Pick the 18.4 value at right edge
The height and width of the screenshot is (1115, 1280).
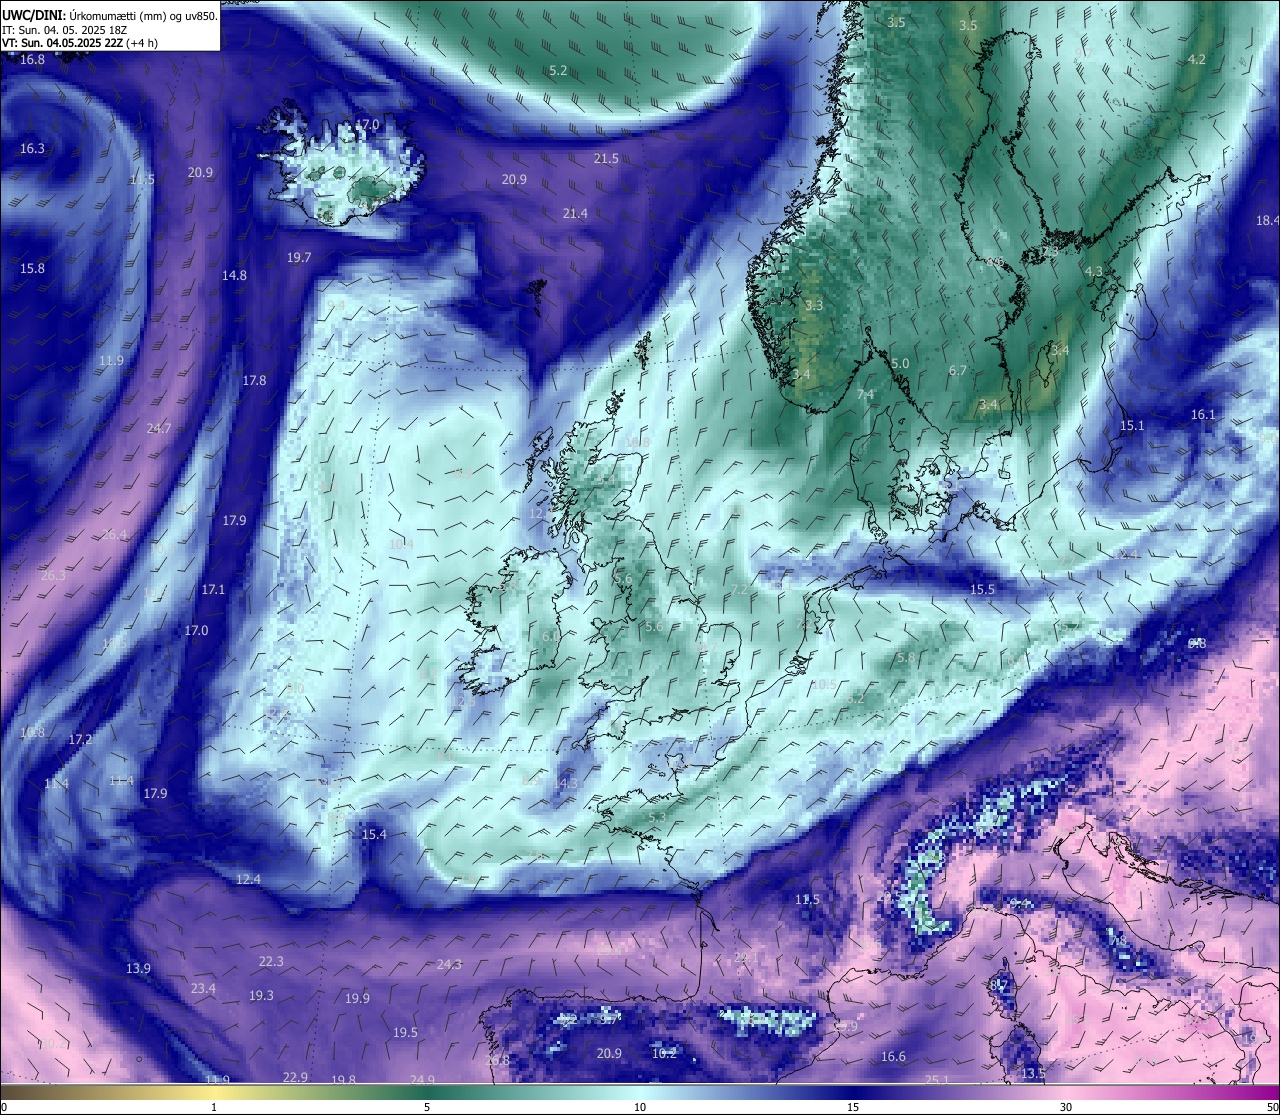(1268, 221)
